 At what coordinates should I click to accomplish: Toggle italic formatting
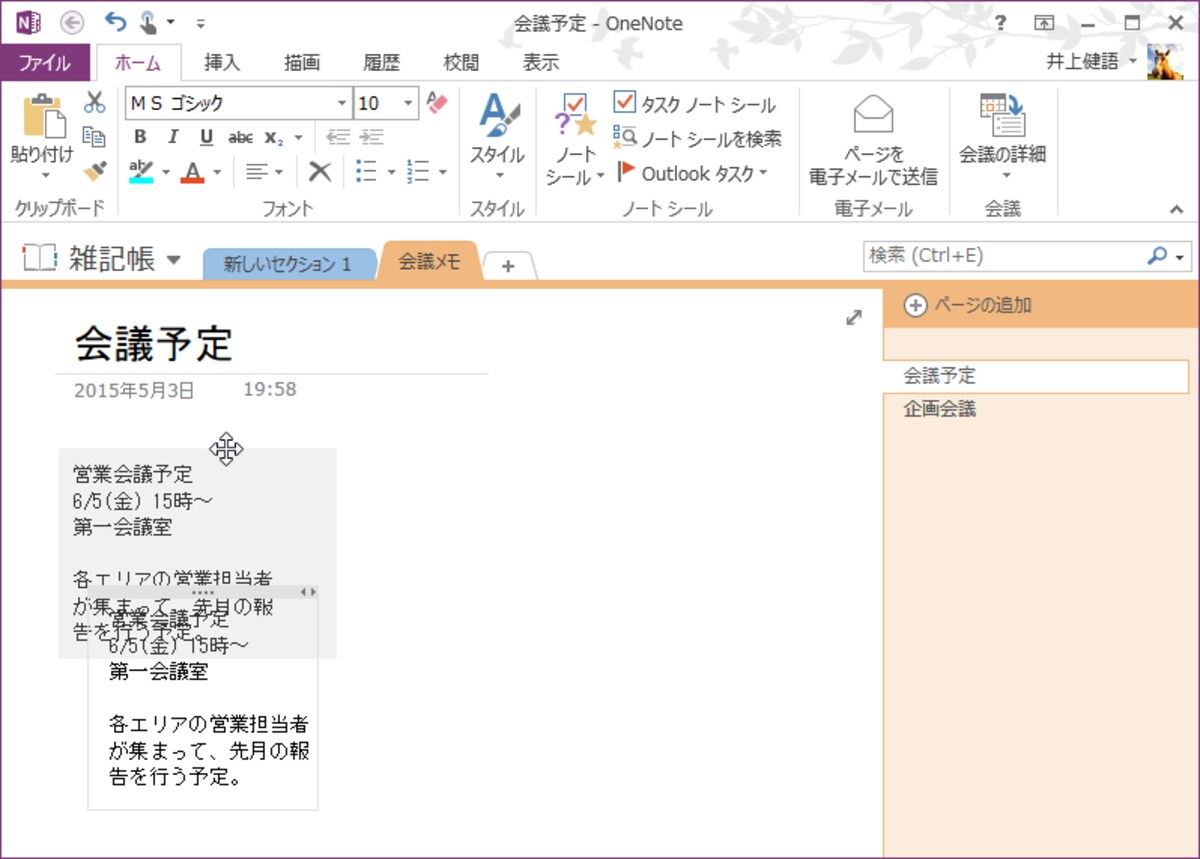(x=173, y=137)
